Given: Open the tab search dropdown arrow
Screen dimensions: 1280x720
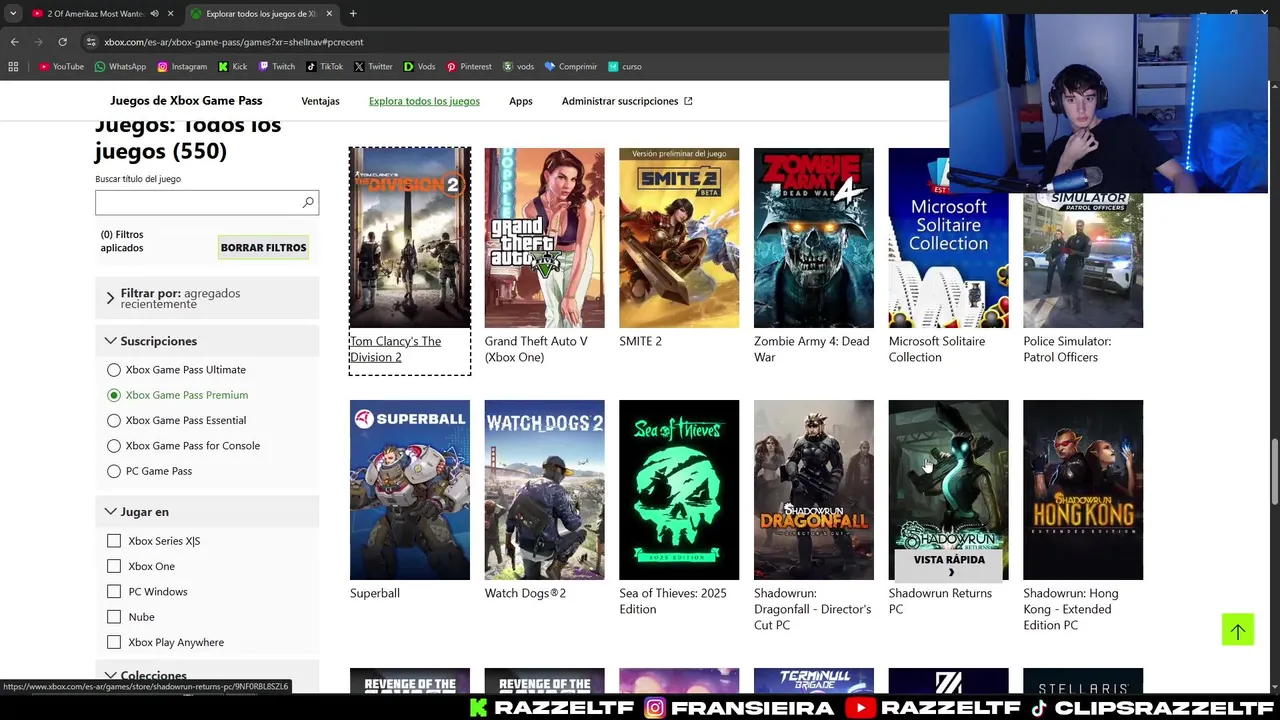Looking at the screenshot, I should click(x=13, y=14).
